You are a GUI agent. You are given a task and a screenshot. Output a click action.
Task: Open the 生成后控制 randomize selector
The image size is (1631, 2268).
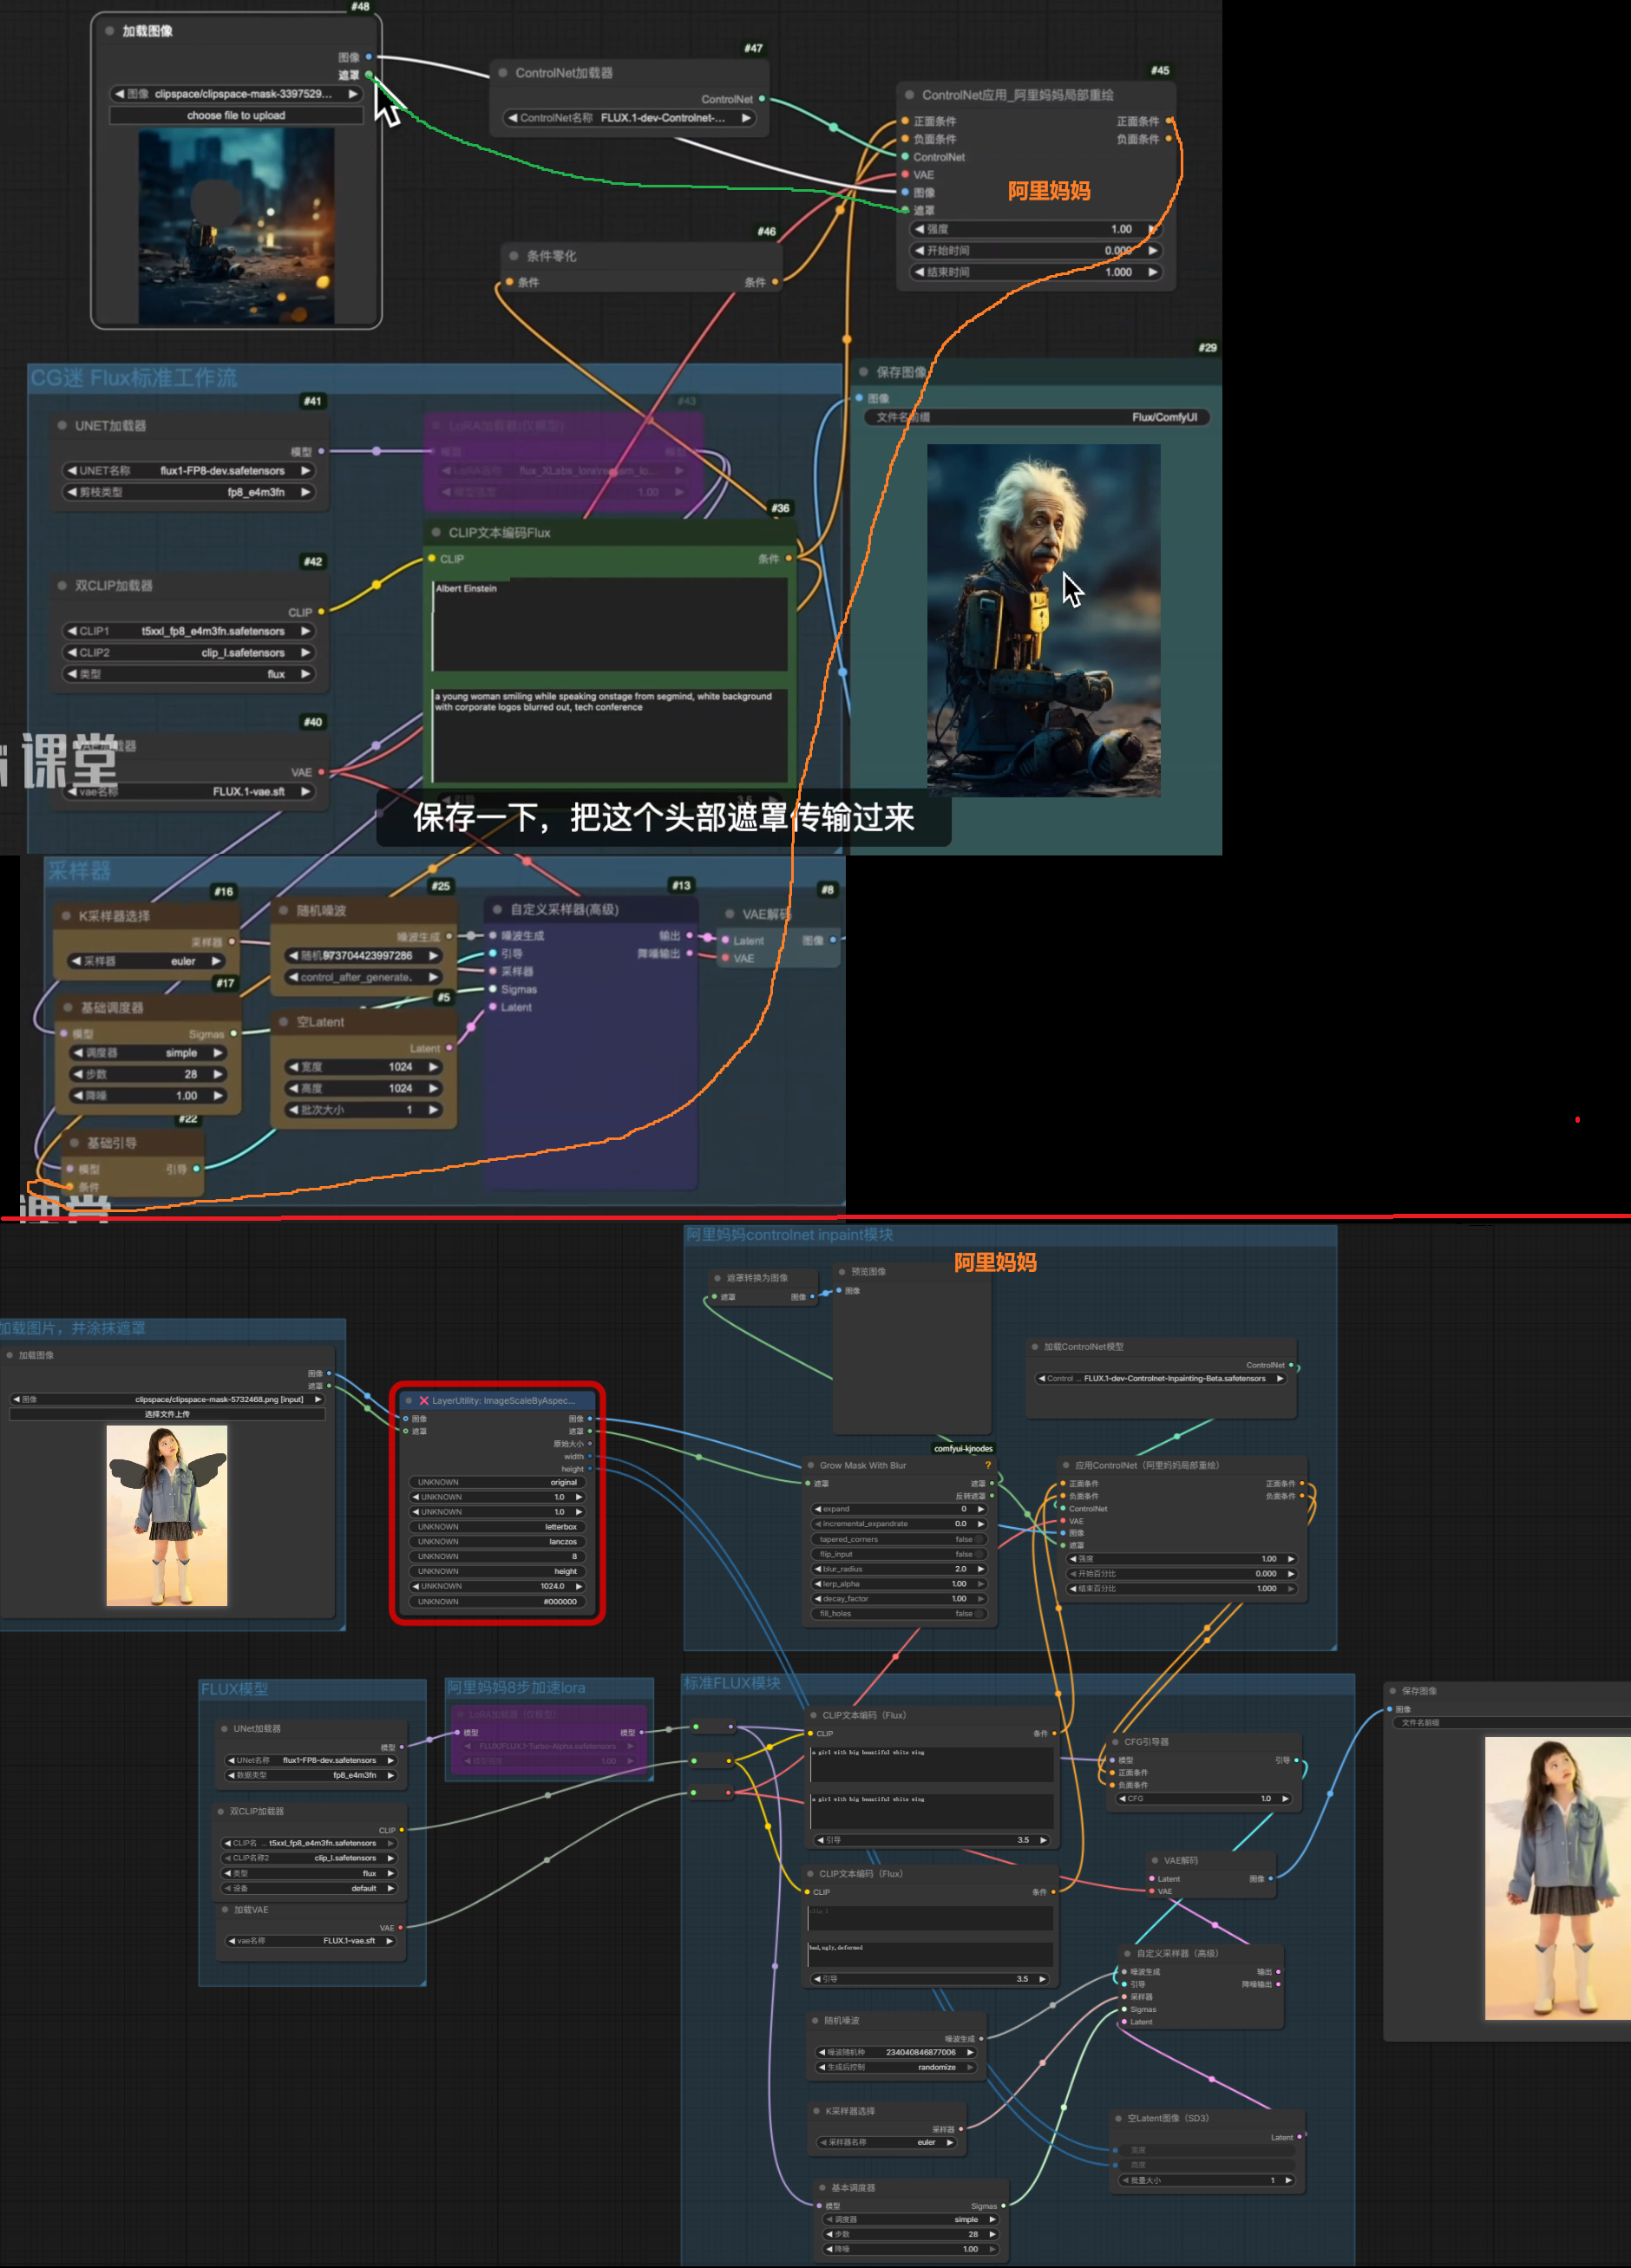pyautogui.click(x=897, y=2067)
